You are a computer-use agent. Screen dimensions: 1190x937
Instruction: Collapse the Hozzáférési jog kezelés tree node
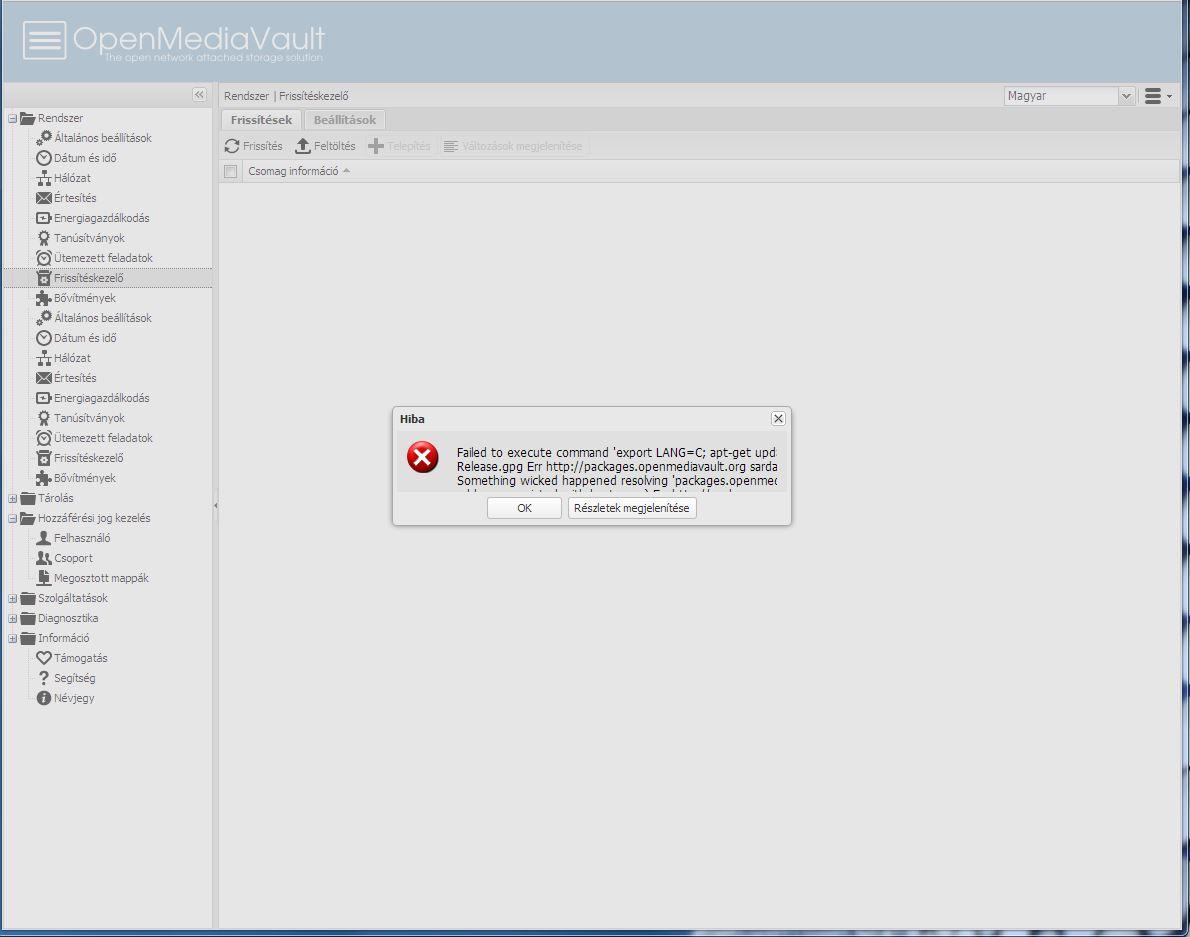coord(13,518)
